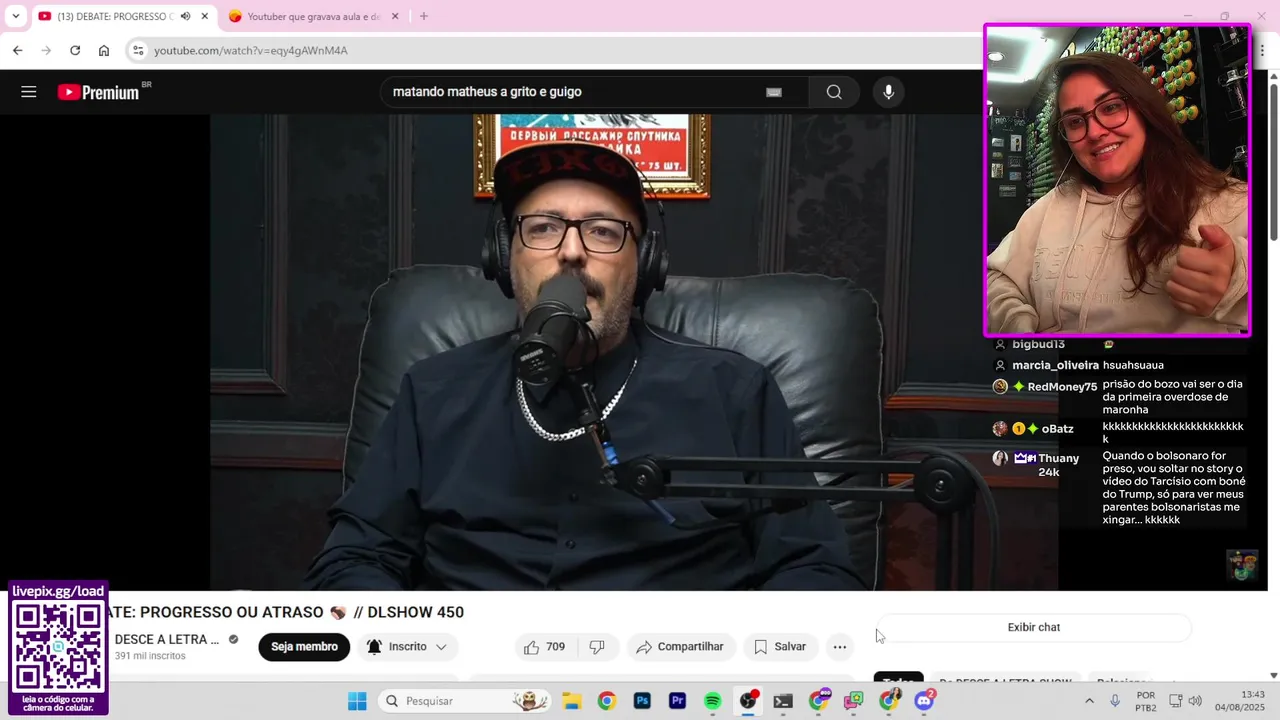Close the Youtuber que gravava tab

395,16
